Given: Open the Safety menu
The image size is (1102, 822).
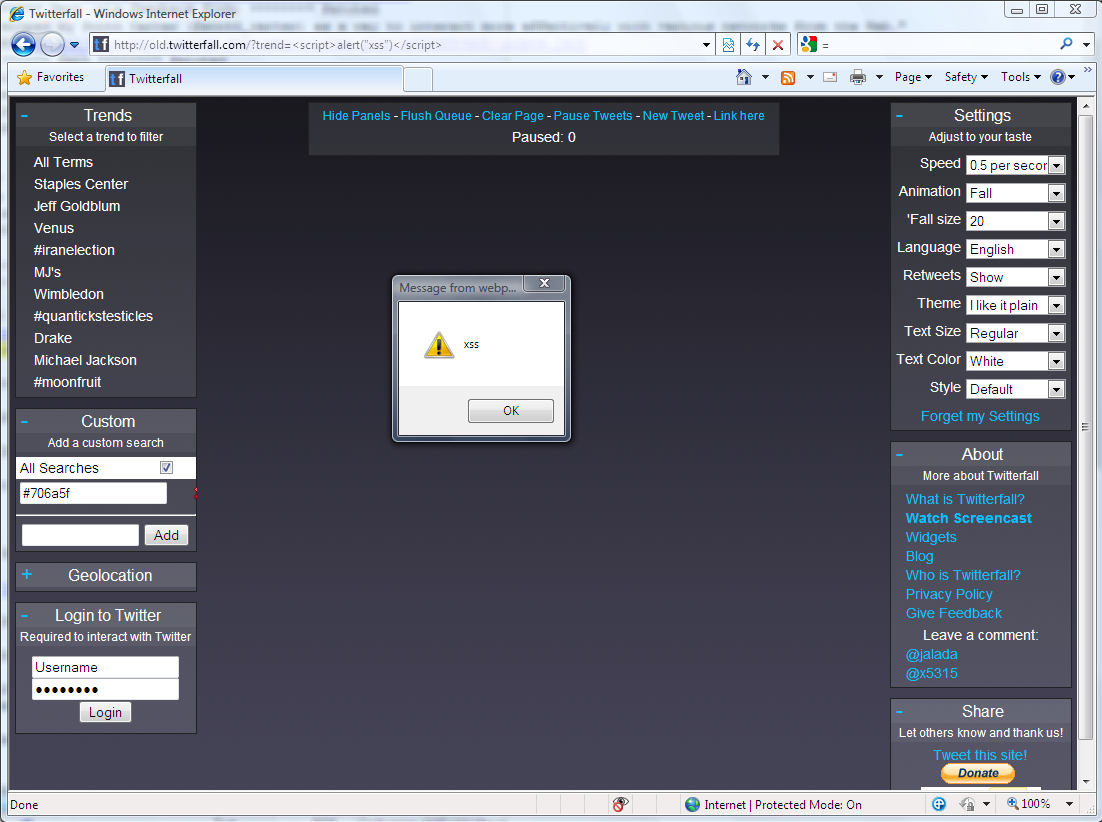Looking at the screenshot, I should click(x=966, y=77).
